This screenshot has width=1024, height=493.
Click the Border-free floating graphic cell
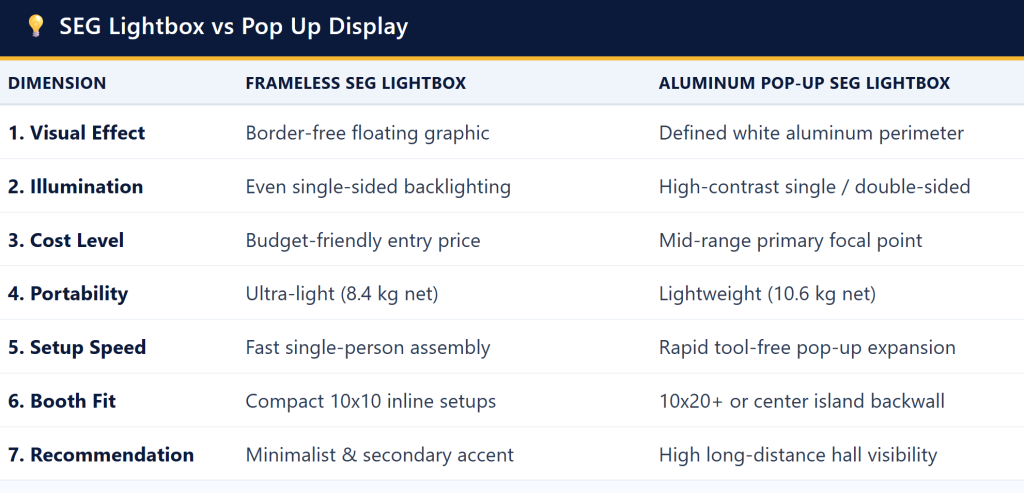pos(368,133)
